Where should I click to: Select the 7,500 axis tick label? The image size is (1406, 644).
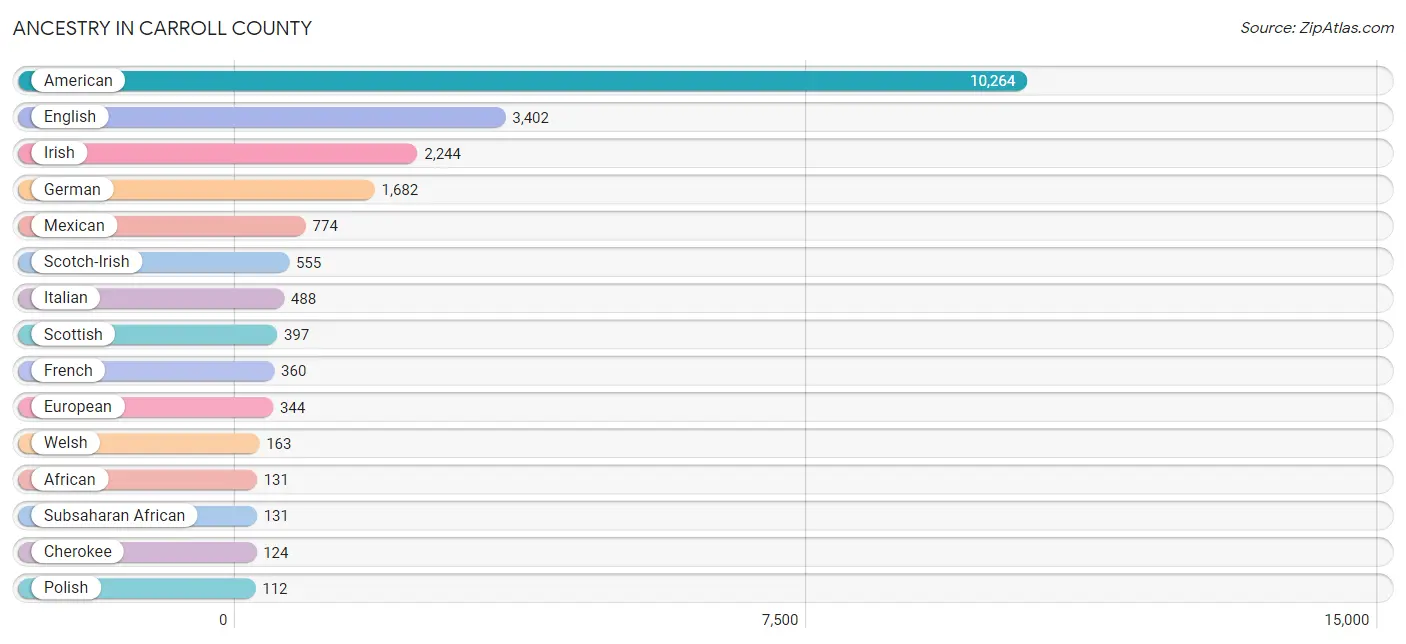click(780, 620)
